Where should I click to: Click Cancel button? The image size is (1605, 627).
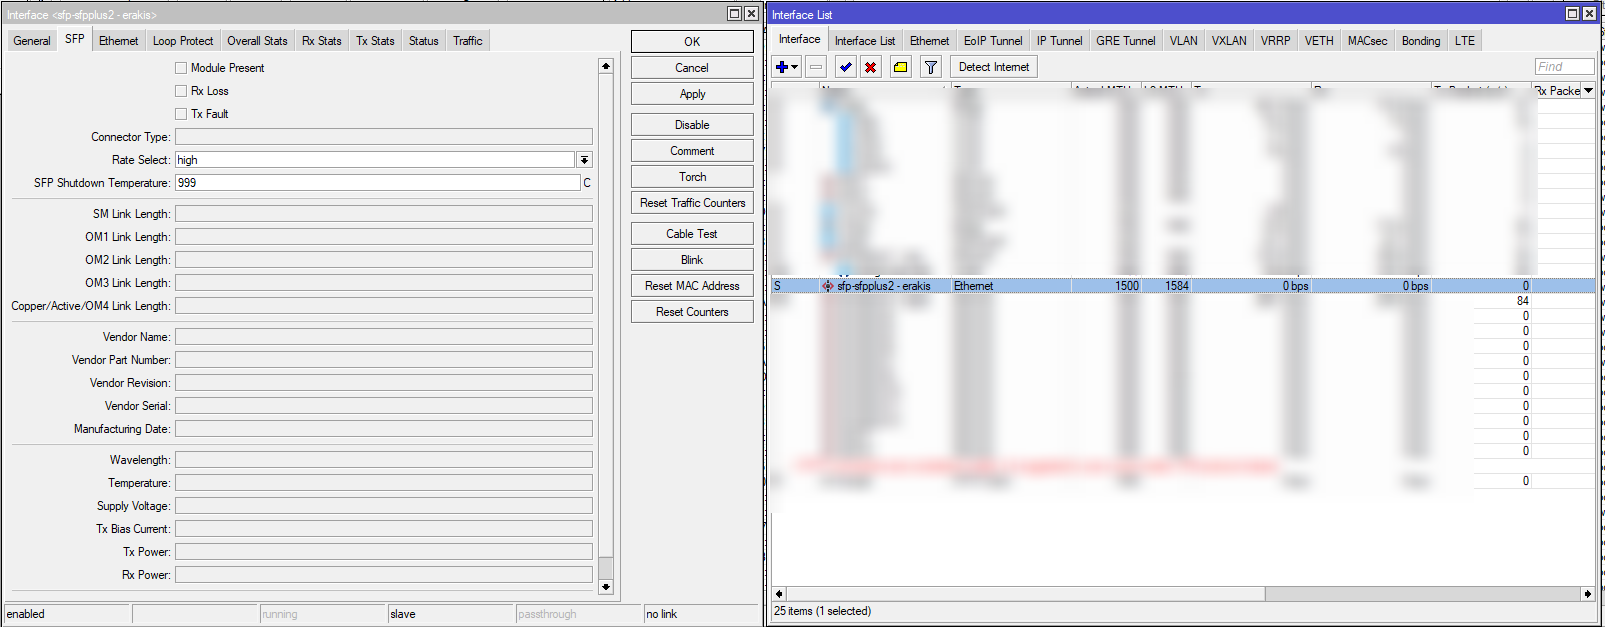(692, 68)
